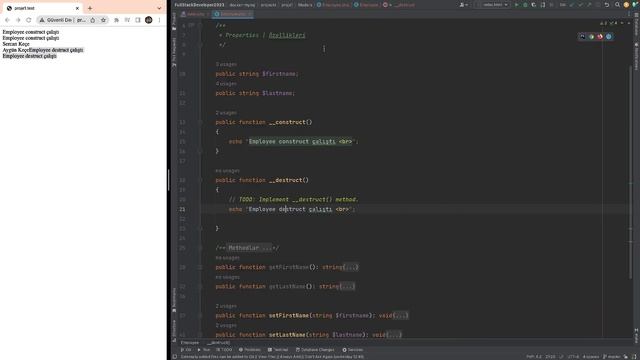
Task: Open the Problems tool window button
Action: (x=250, y=350)
